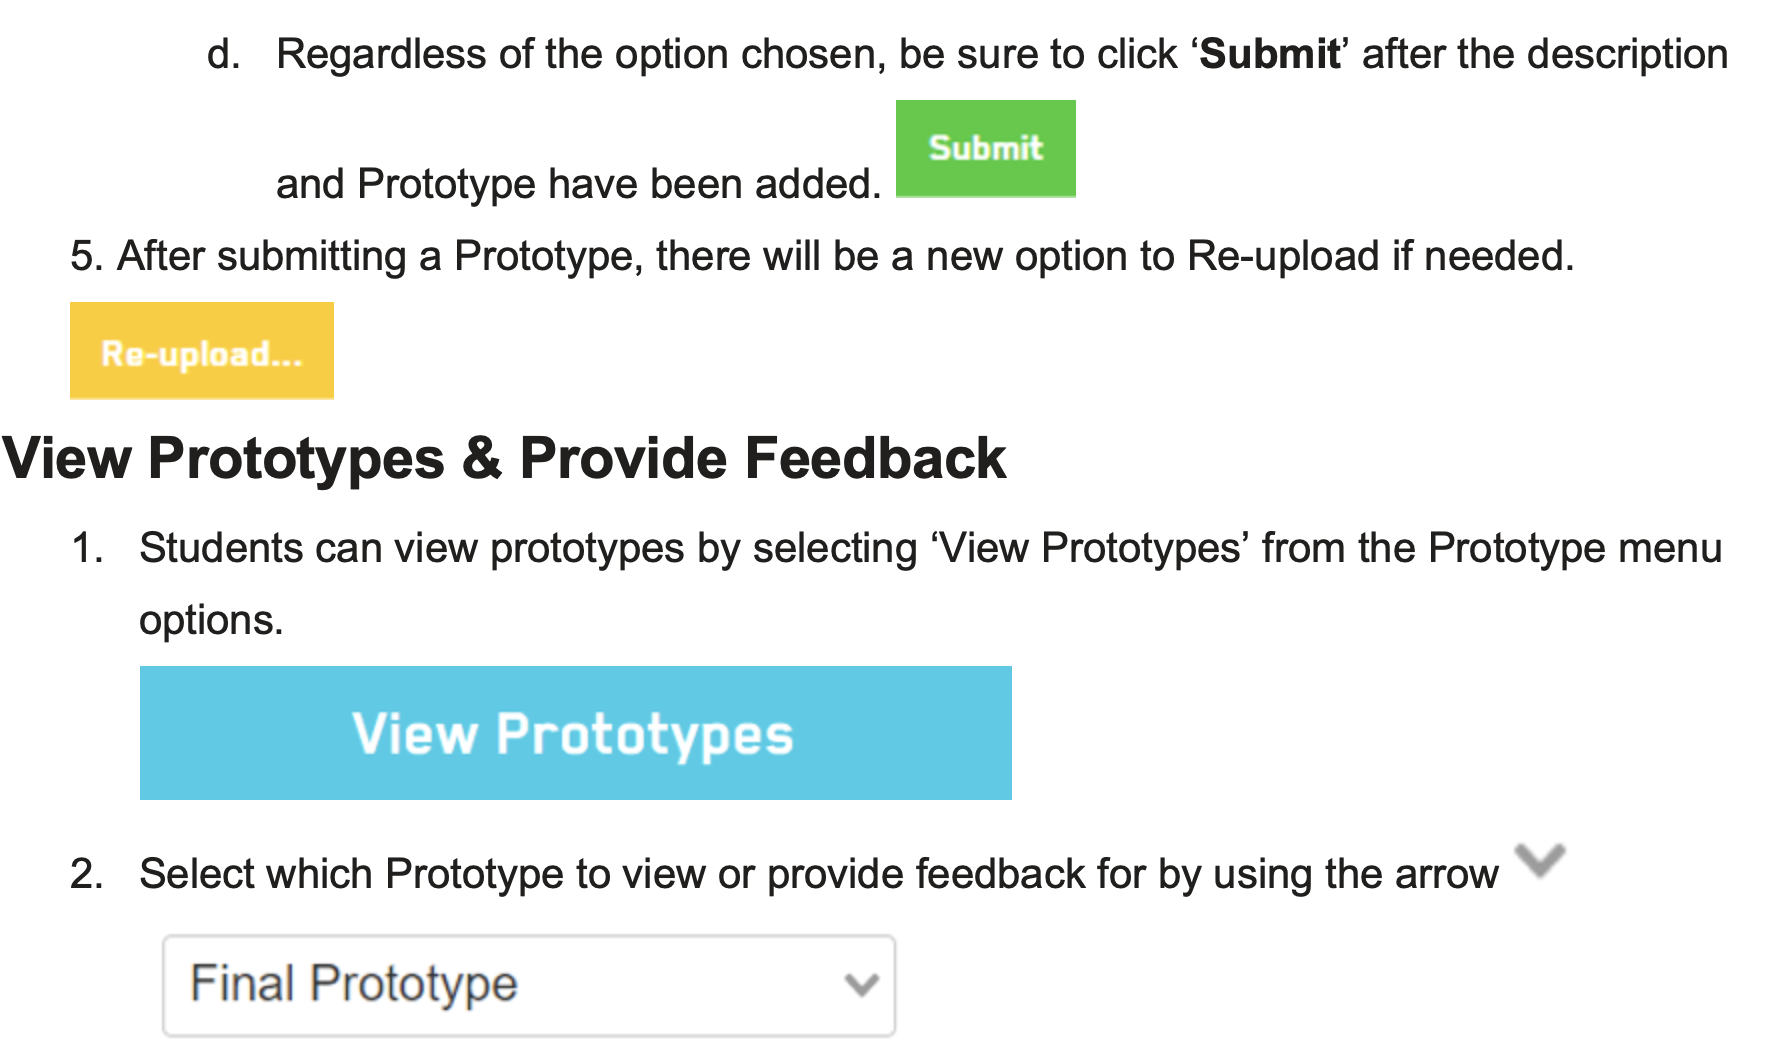
Task: Expand the Final Prototype dropdown chevron
Action: [860, 985]
